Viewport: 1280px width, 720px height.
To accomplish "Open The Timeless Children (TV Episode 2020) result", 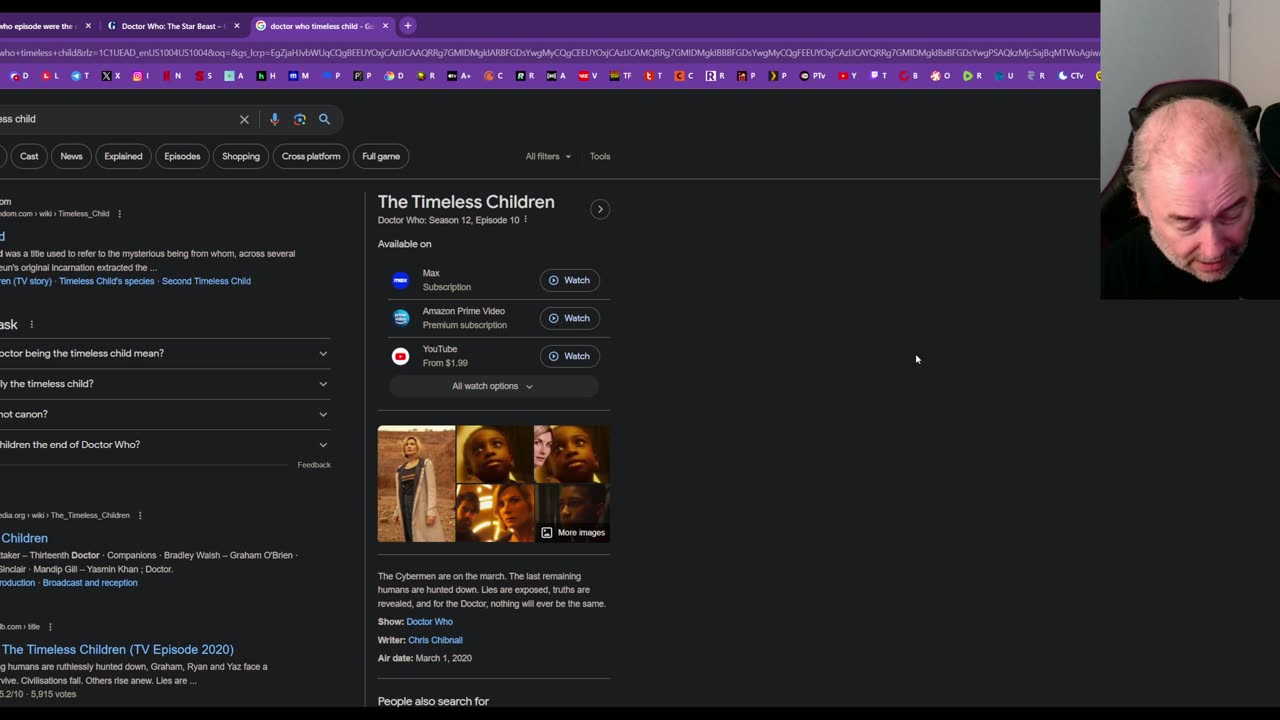I will point(117,649).
